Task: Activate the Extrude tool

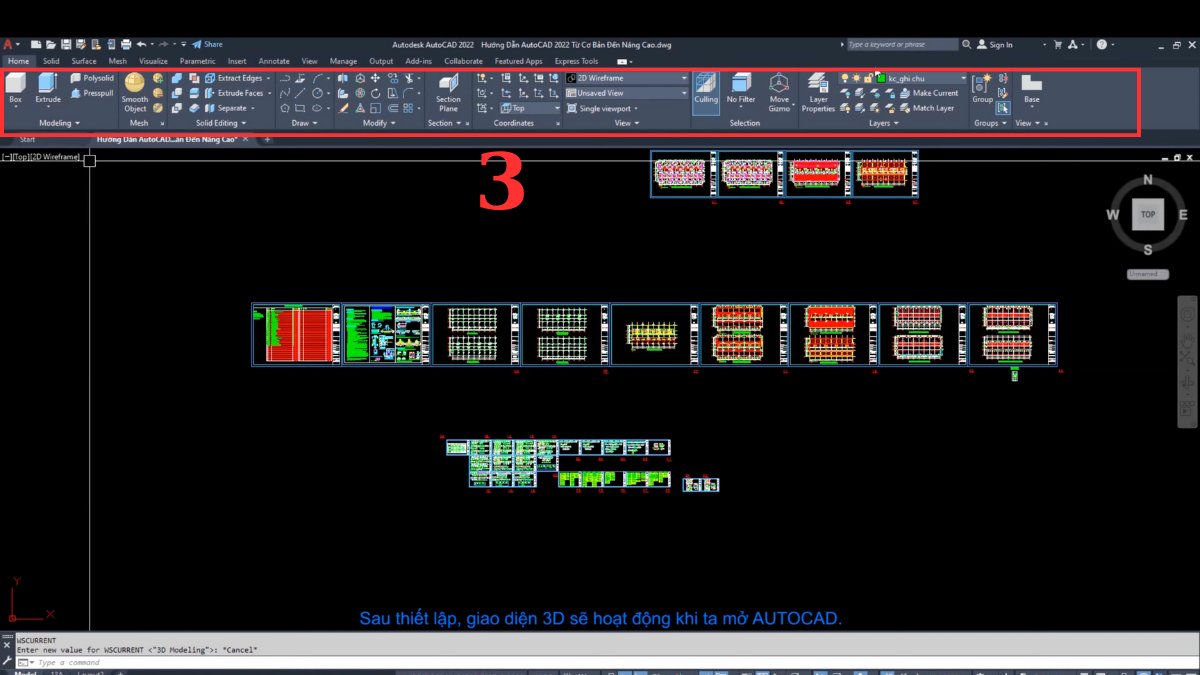Action: click(46, 90)
